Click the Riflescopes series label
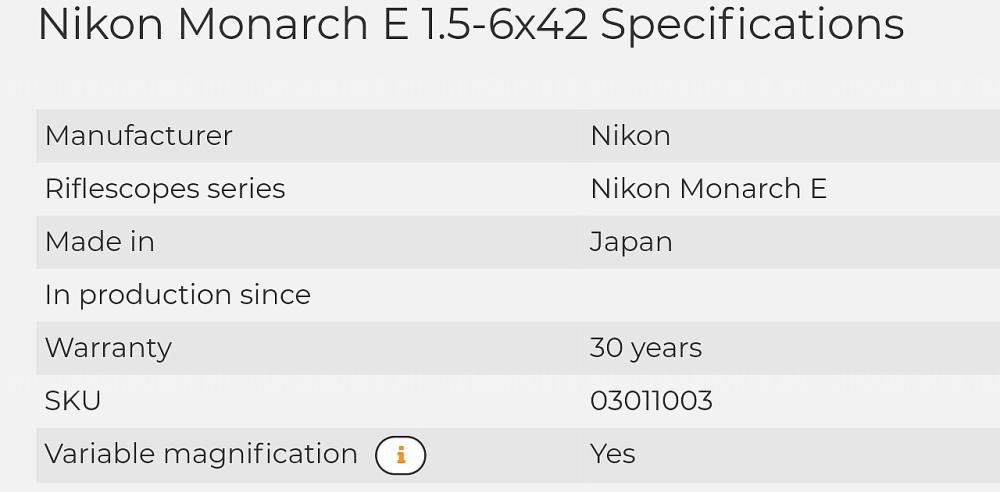This screenshot has width=1000, height=492. (x=165, y=189)
